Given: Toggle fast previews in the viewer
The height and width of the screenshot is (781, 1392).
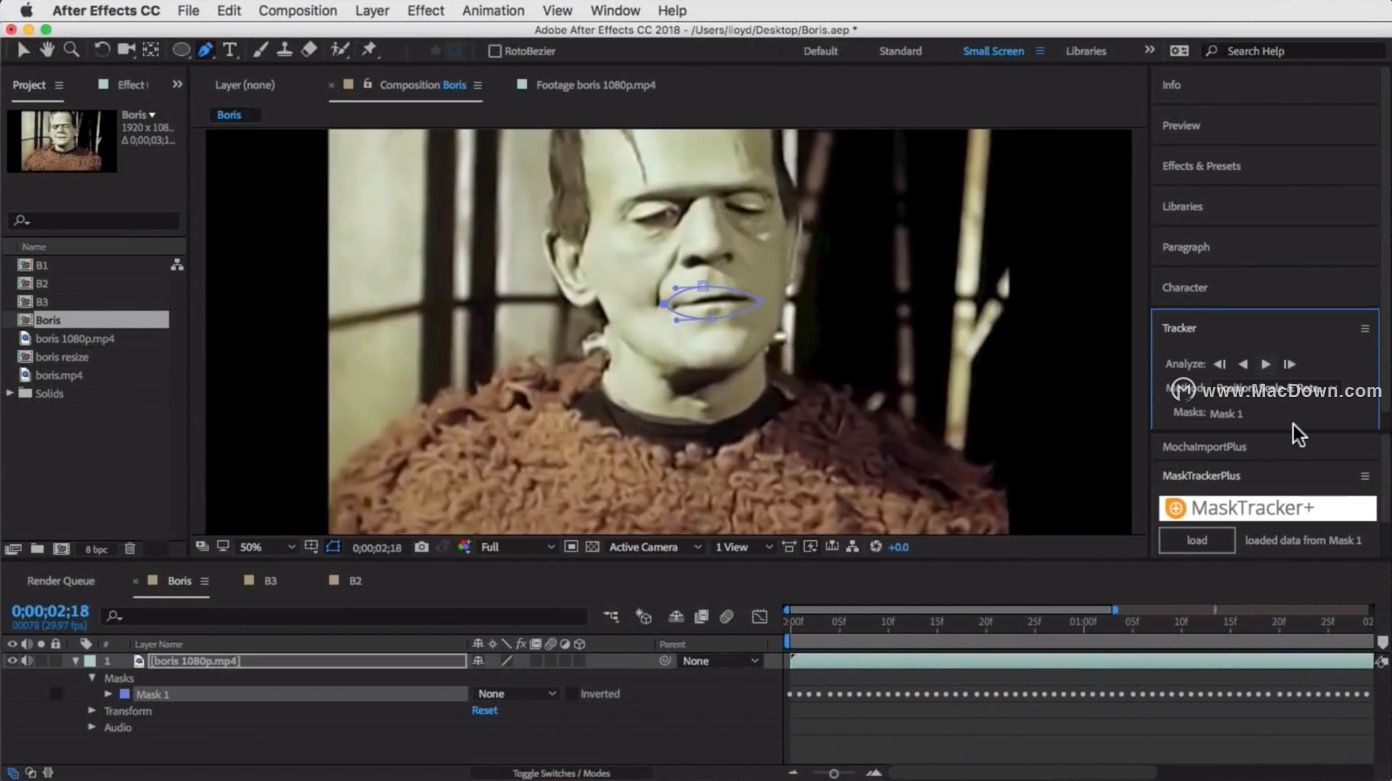Looking at the screenshot, I should tap(810, 547).
